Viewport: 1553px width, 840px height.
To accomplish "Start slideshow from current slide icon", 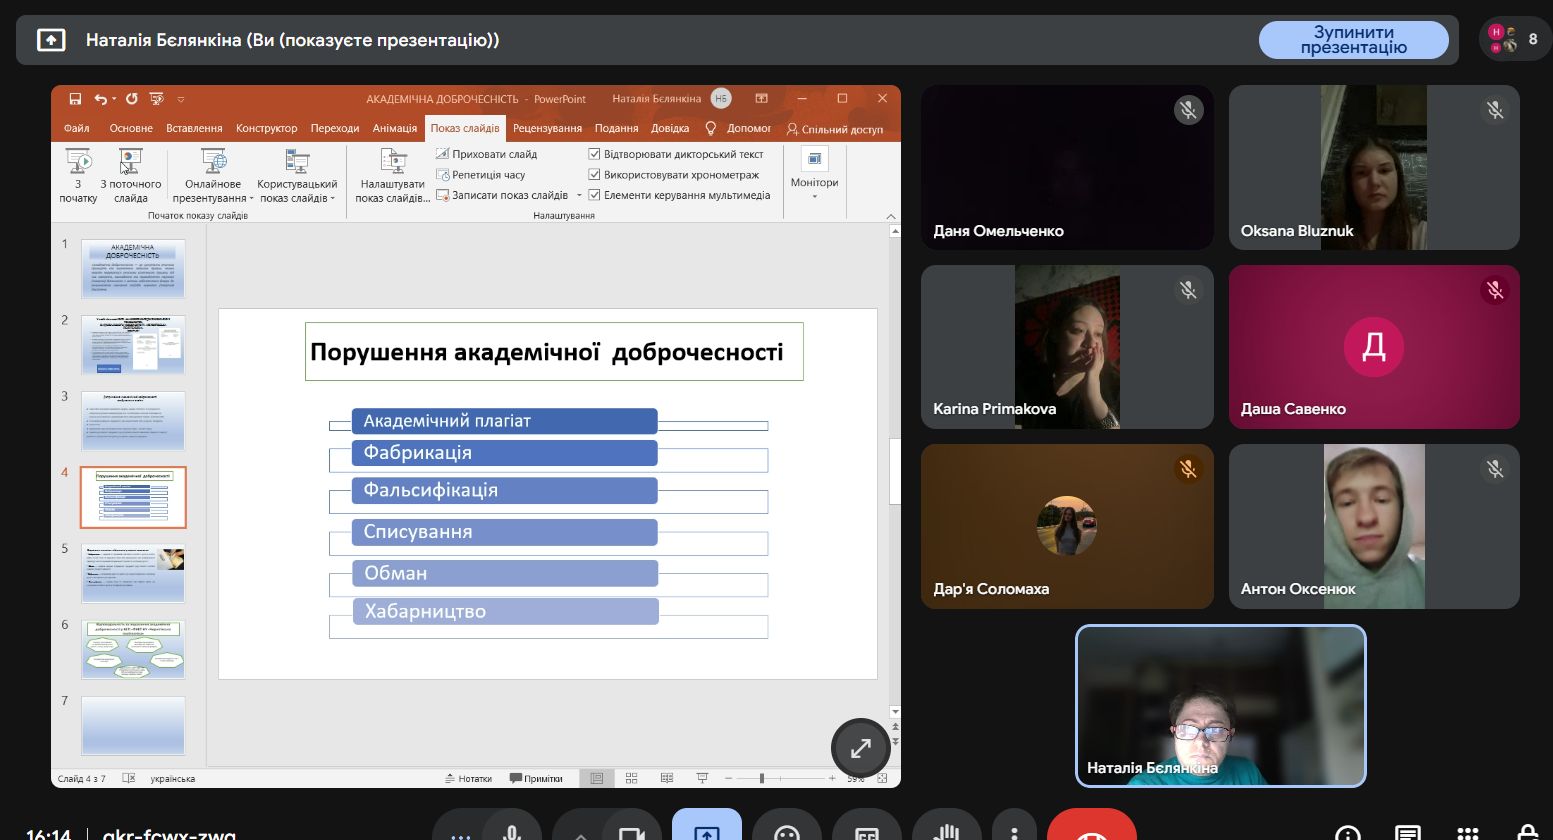I will click(x=130, y=162).
